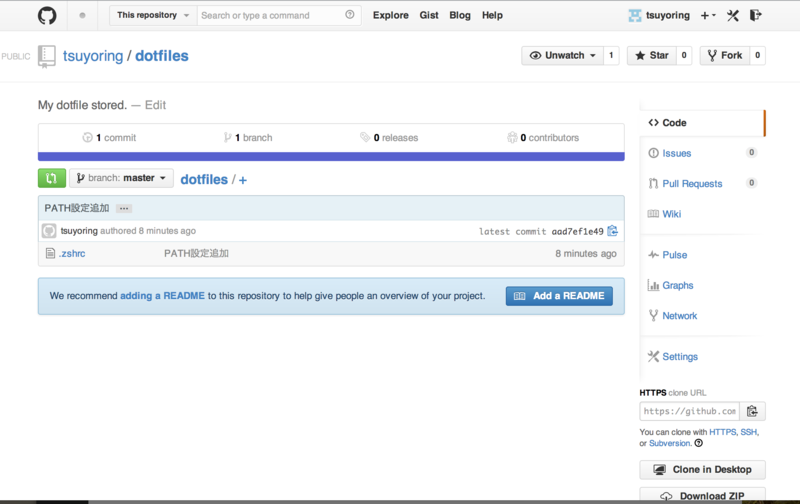Open the GitHub Octocat logo home
The height and width of the screenshot is (504, 800).
(47, 15)
